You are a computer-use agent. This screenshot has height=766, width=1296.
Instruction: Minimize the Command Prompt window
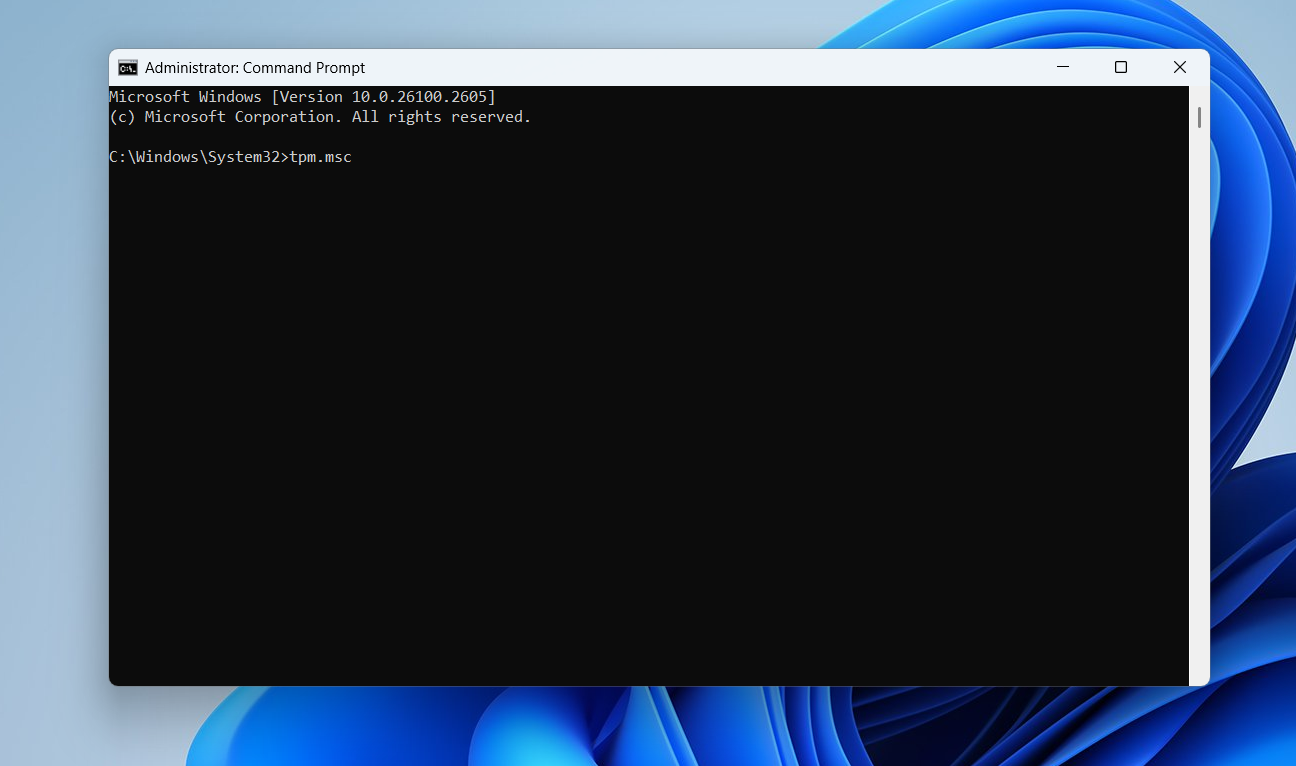pyautogui.click(x=1062, y=67)
